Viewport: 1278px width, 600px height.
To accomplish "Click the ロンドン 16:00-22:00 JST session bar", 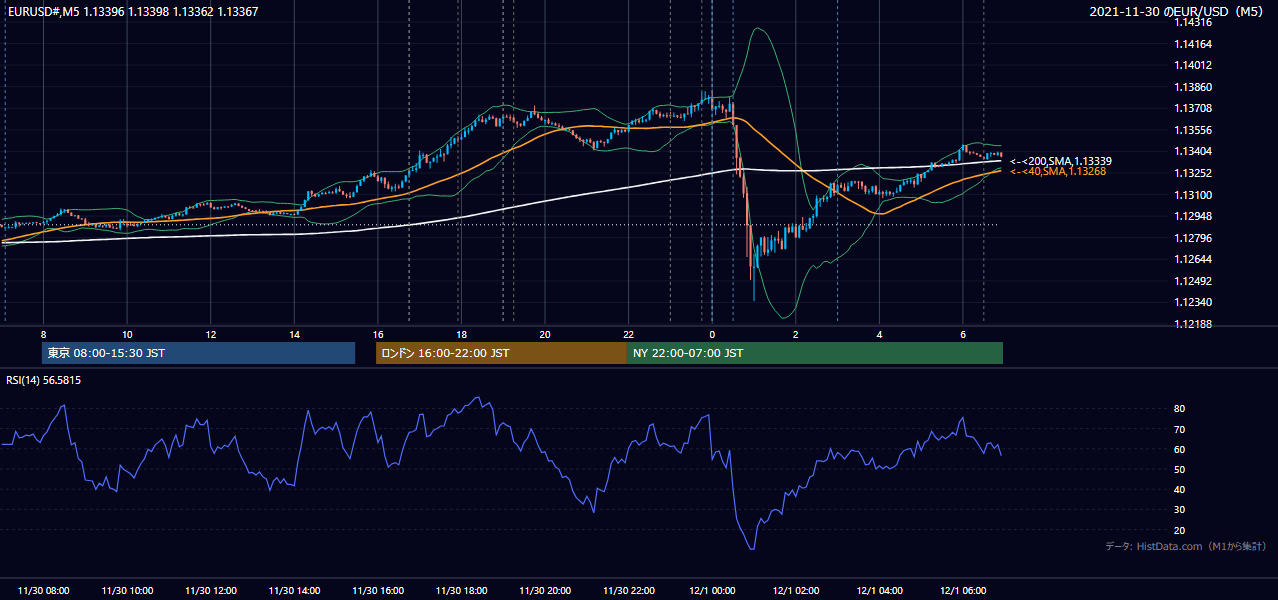I will pos(501,353).
